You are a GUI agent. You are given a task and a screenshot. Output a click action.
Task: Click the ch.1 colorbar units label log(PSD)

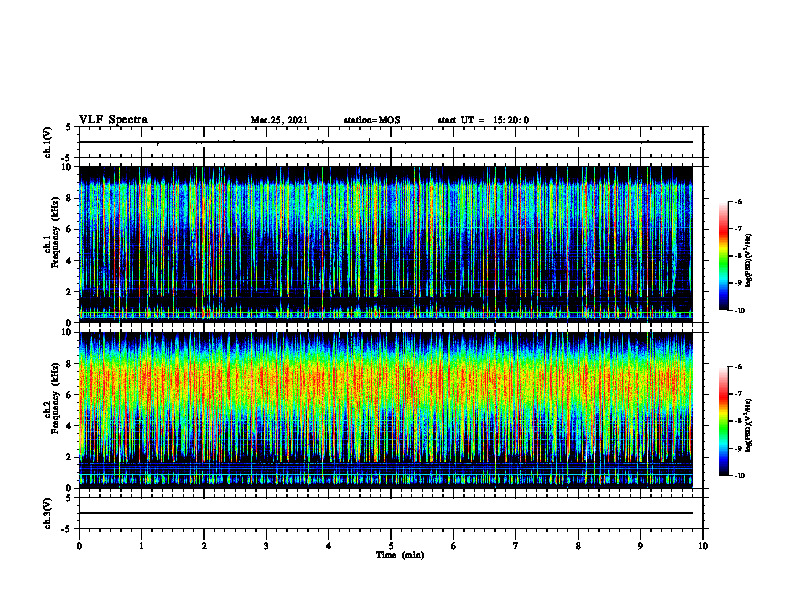click(749, 261)
